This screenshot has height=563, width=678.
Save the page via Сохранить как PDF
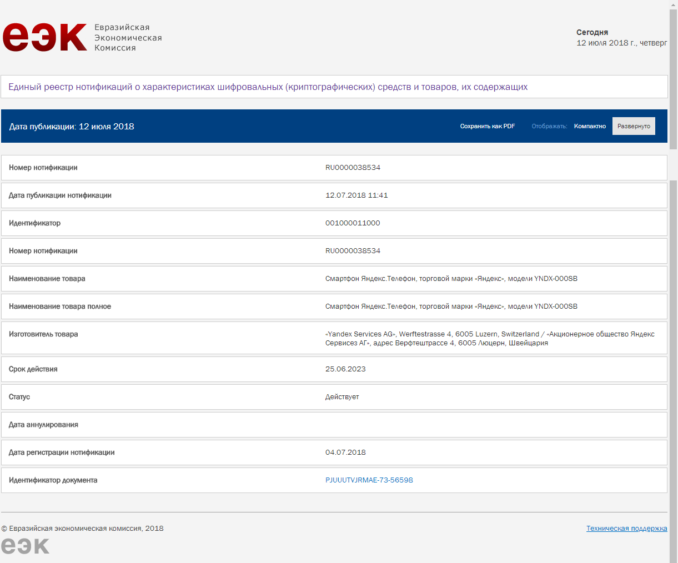(487, 126)
